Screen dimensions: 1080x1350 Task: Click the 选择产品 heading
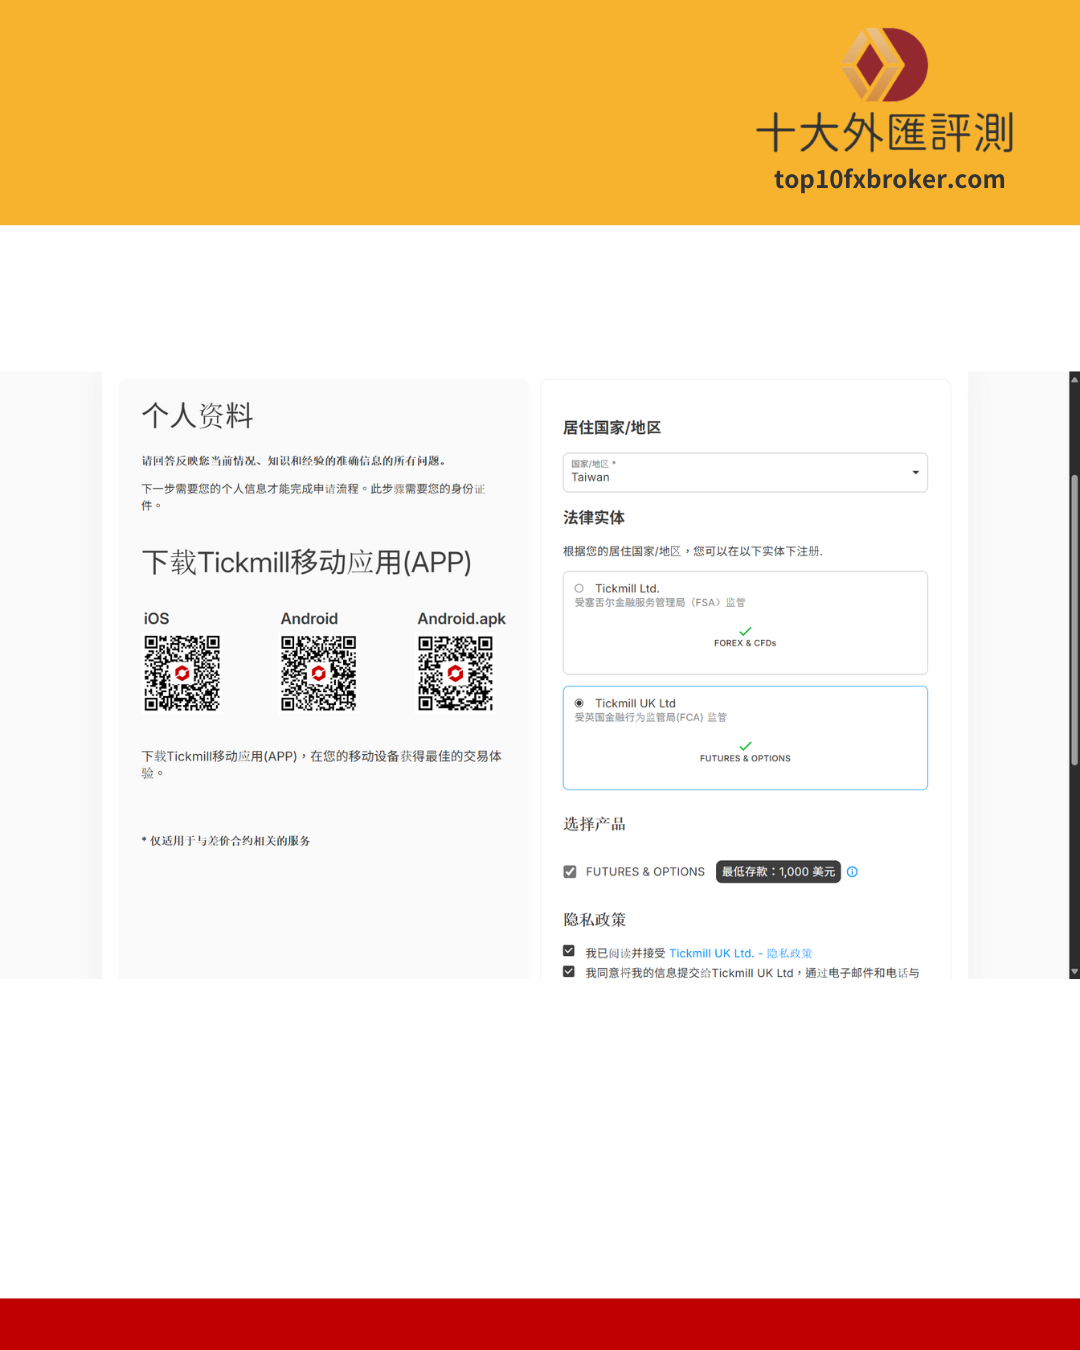[x=594, y=824]
